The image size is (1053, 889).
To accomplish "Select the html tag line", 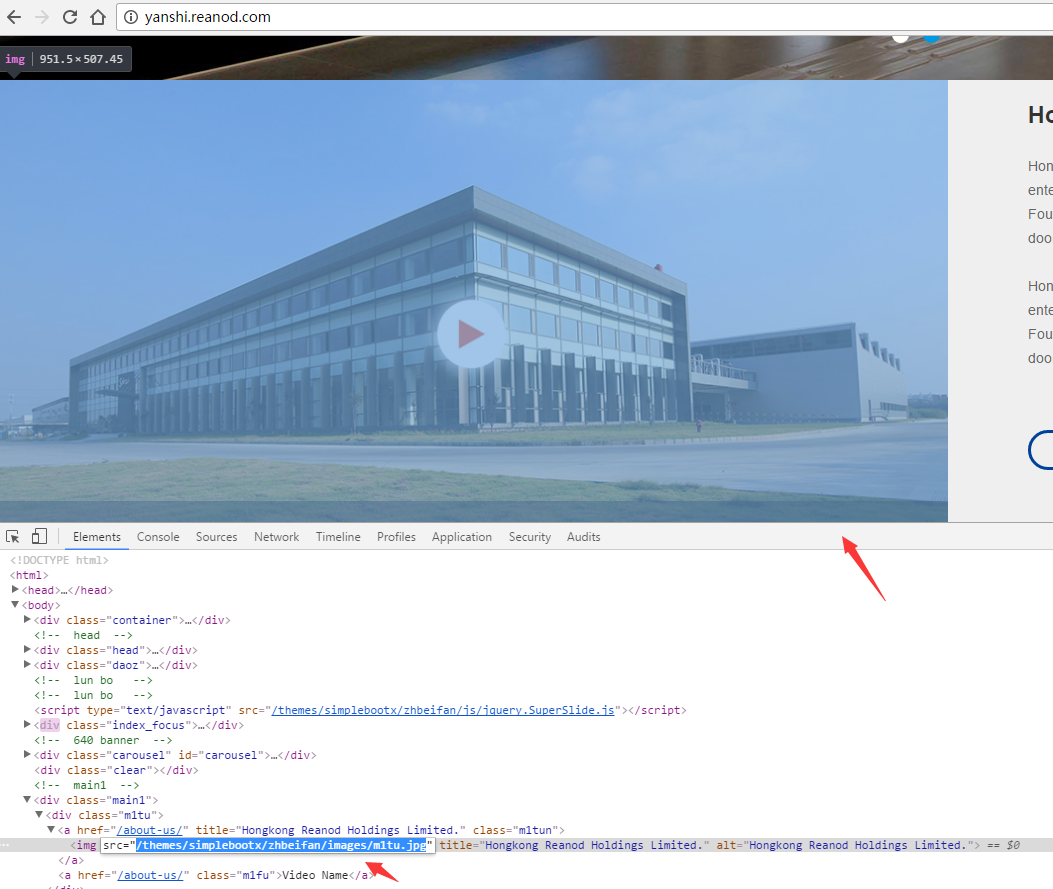I will 29,575.
